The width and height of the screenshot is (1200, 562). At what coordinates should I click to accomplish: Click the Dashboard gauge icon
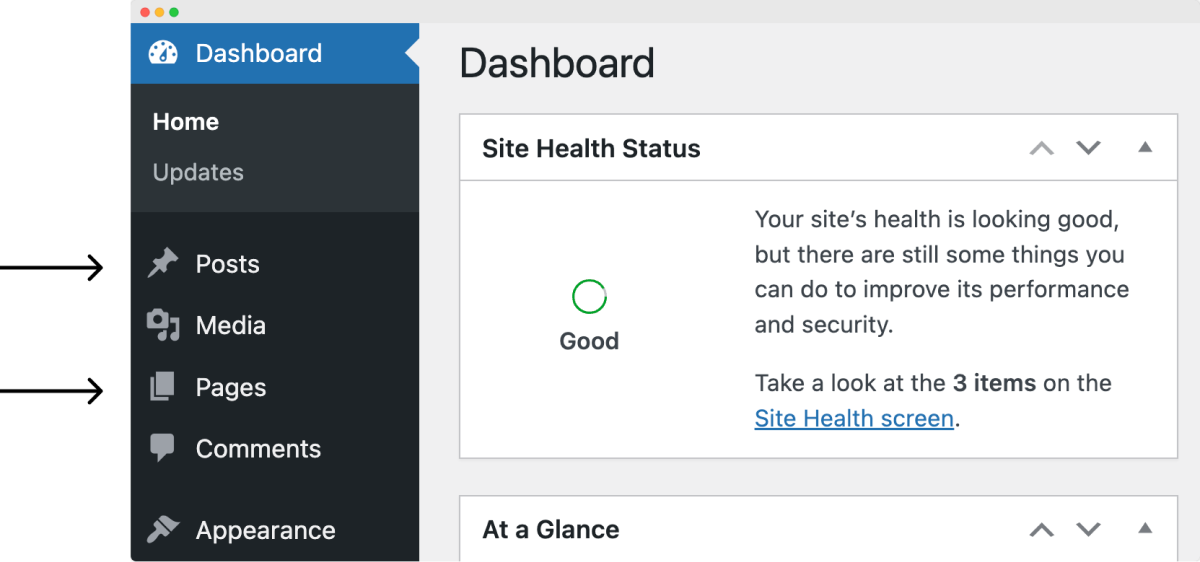(163, 53)
